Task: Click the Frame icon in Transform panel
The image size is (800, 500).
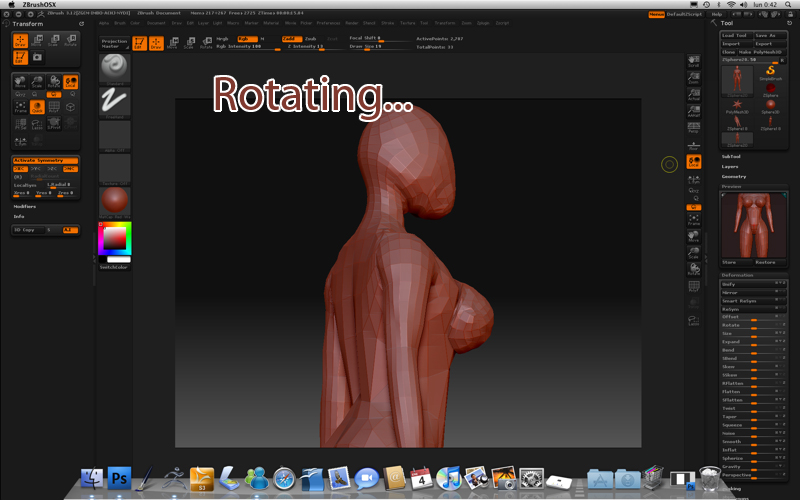Action: click(x=20, y=107)
